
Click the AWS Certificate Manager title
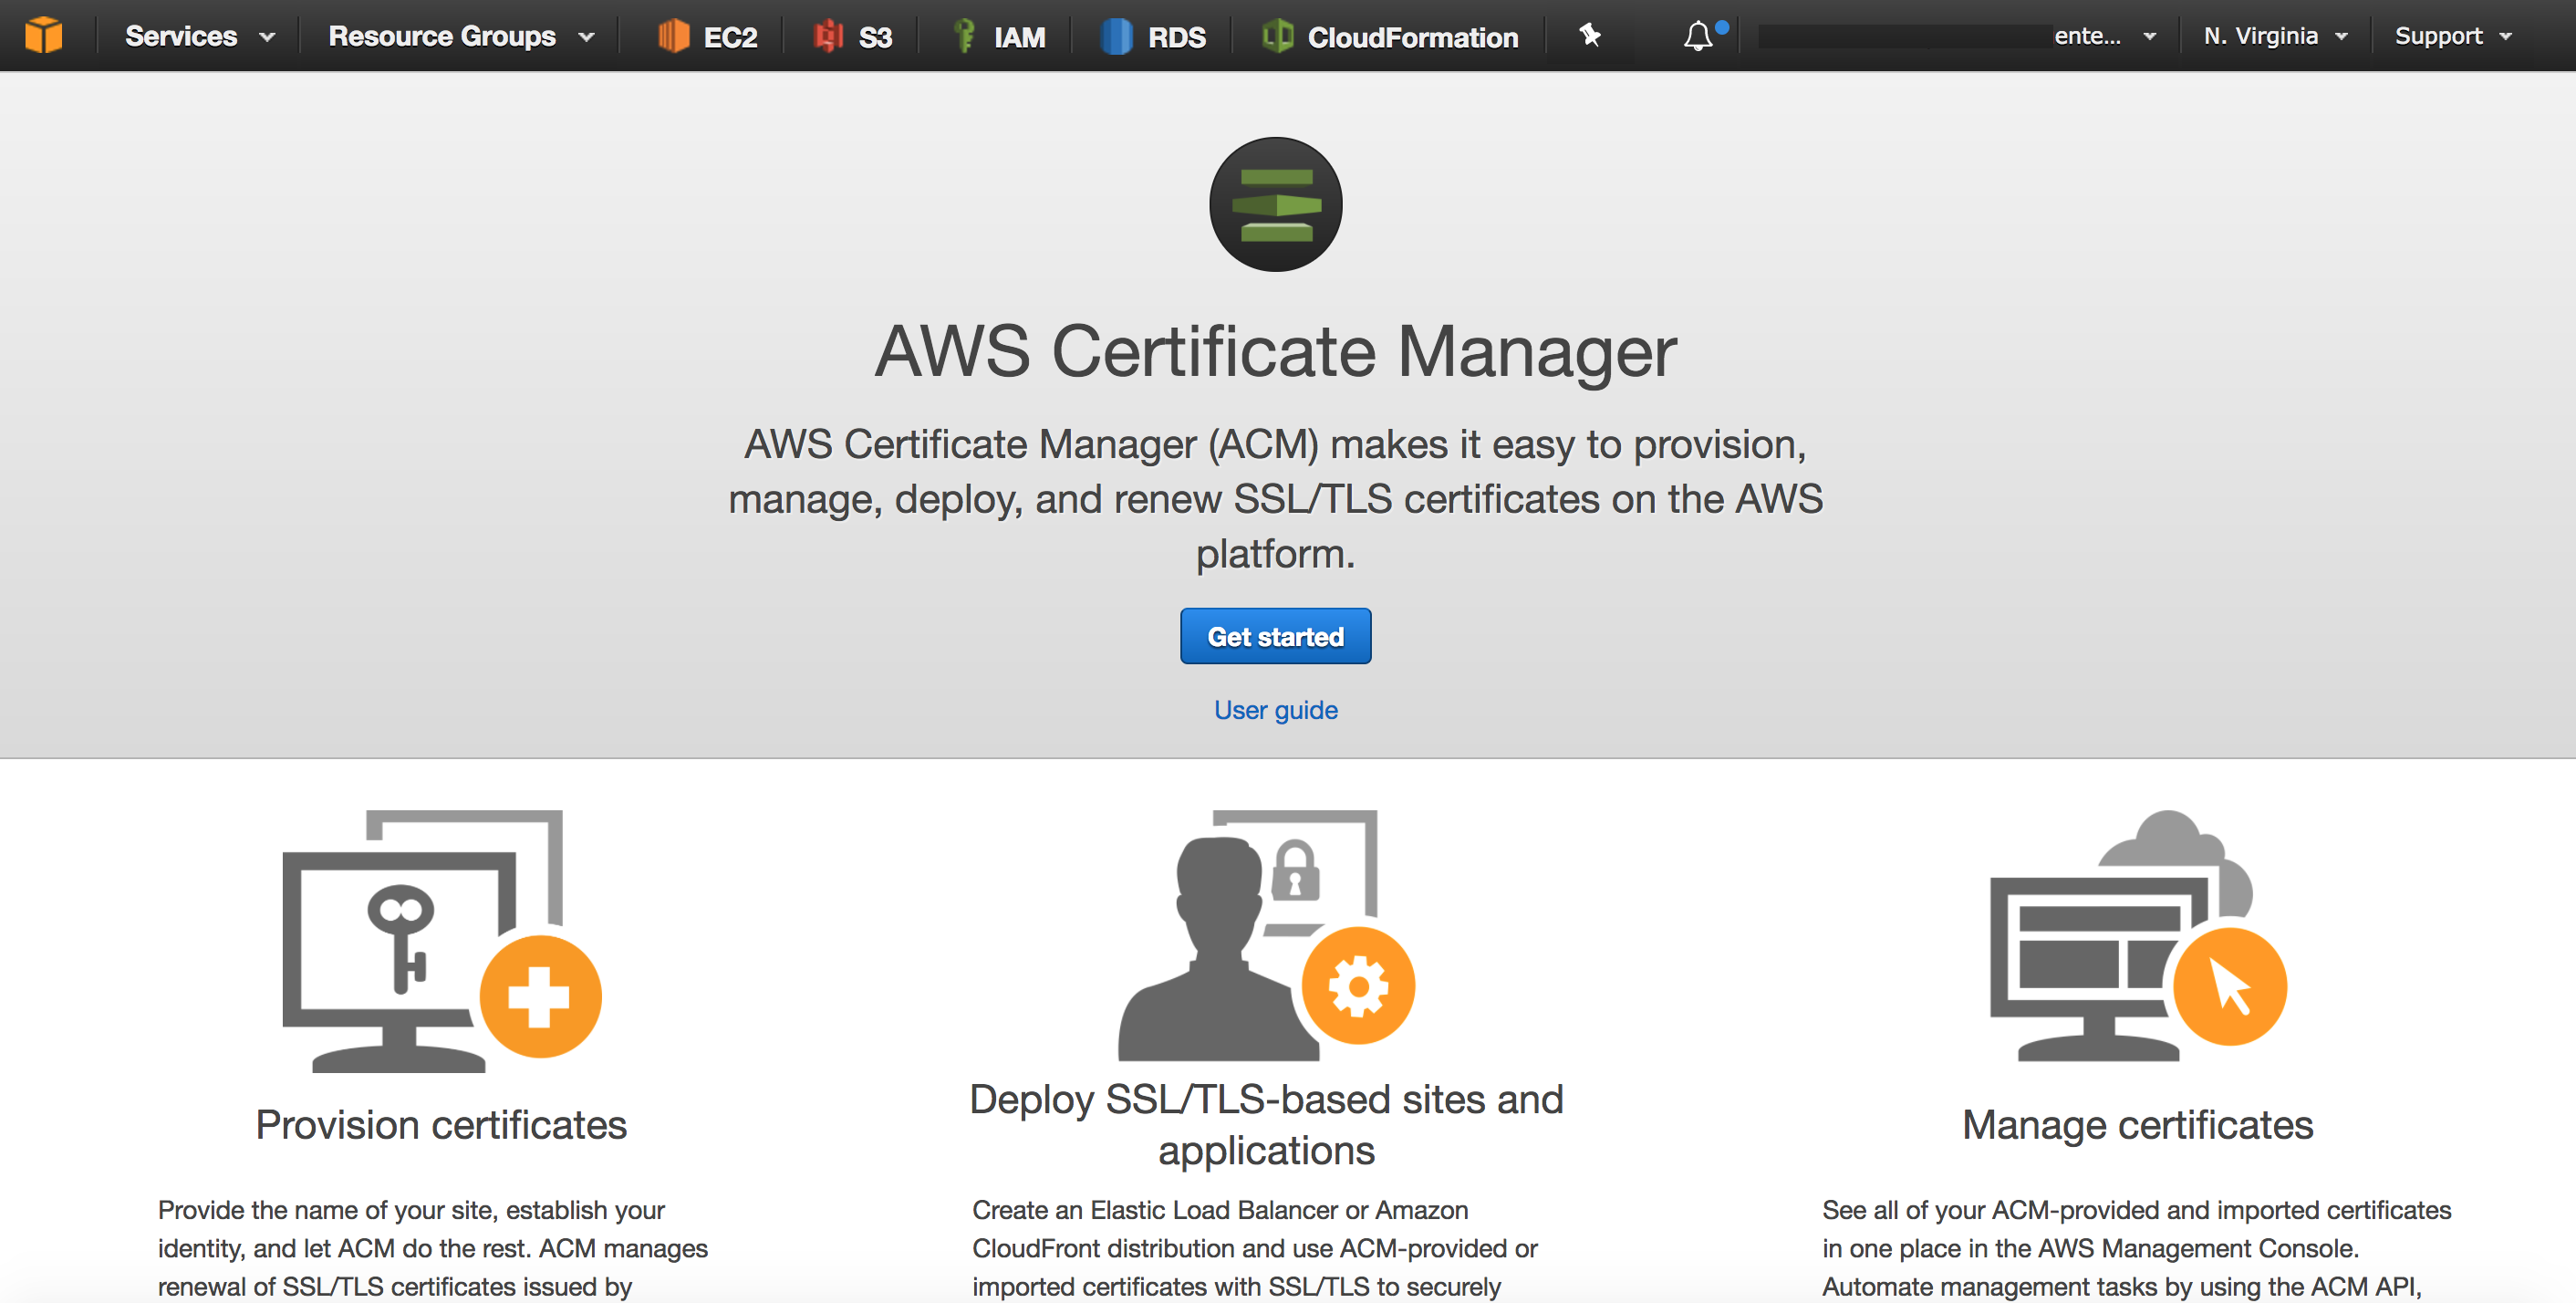tap(1276, 351)
